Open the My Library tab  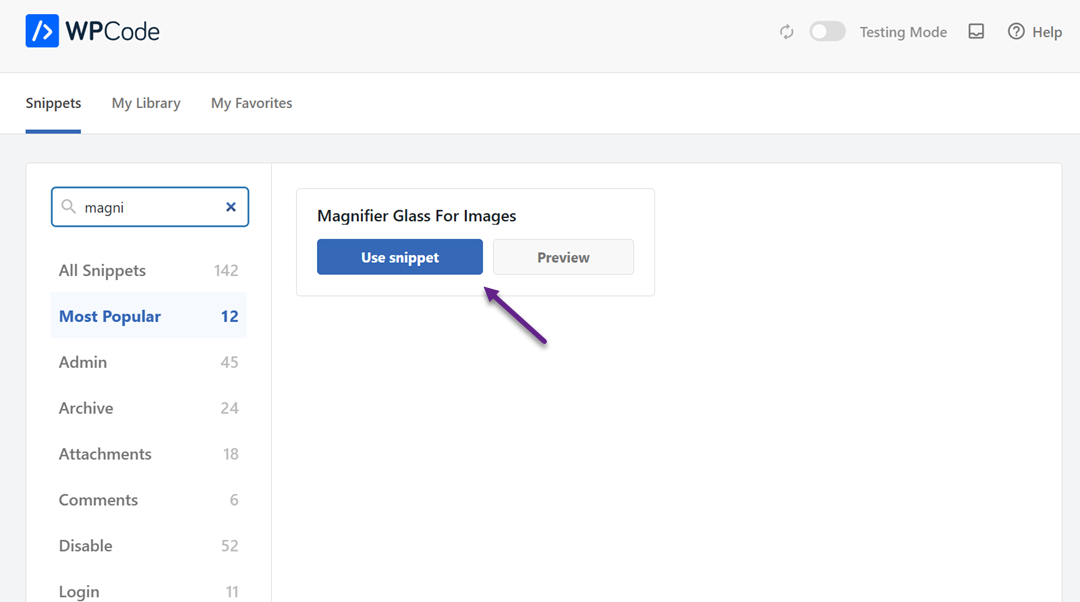146,103
